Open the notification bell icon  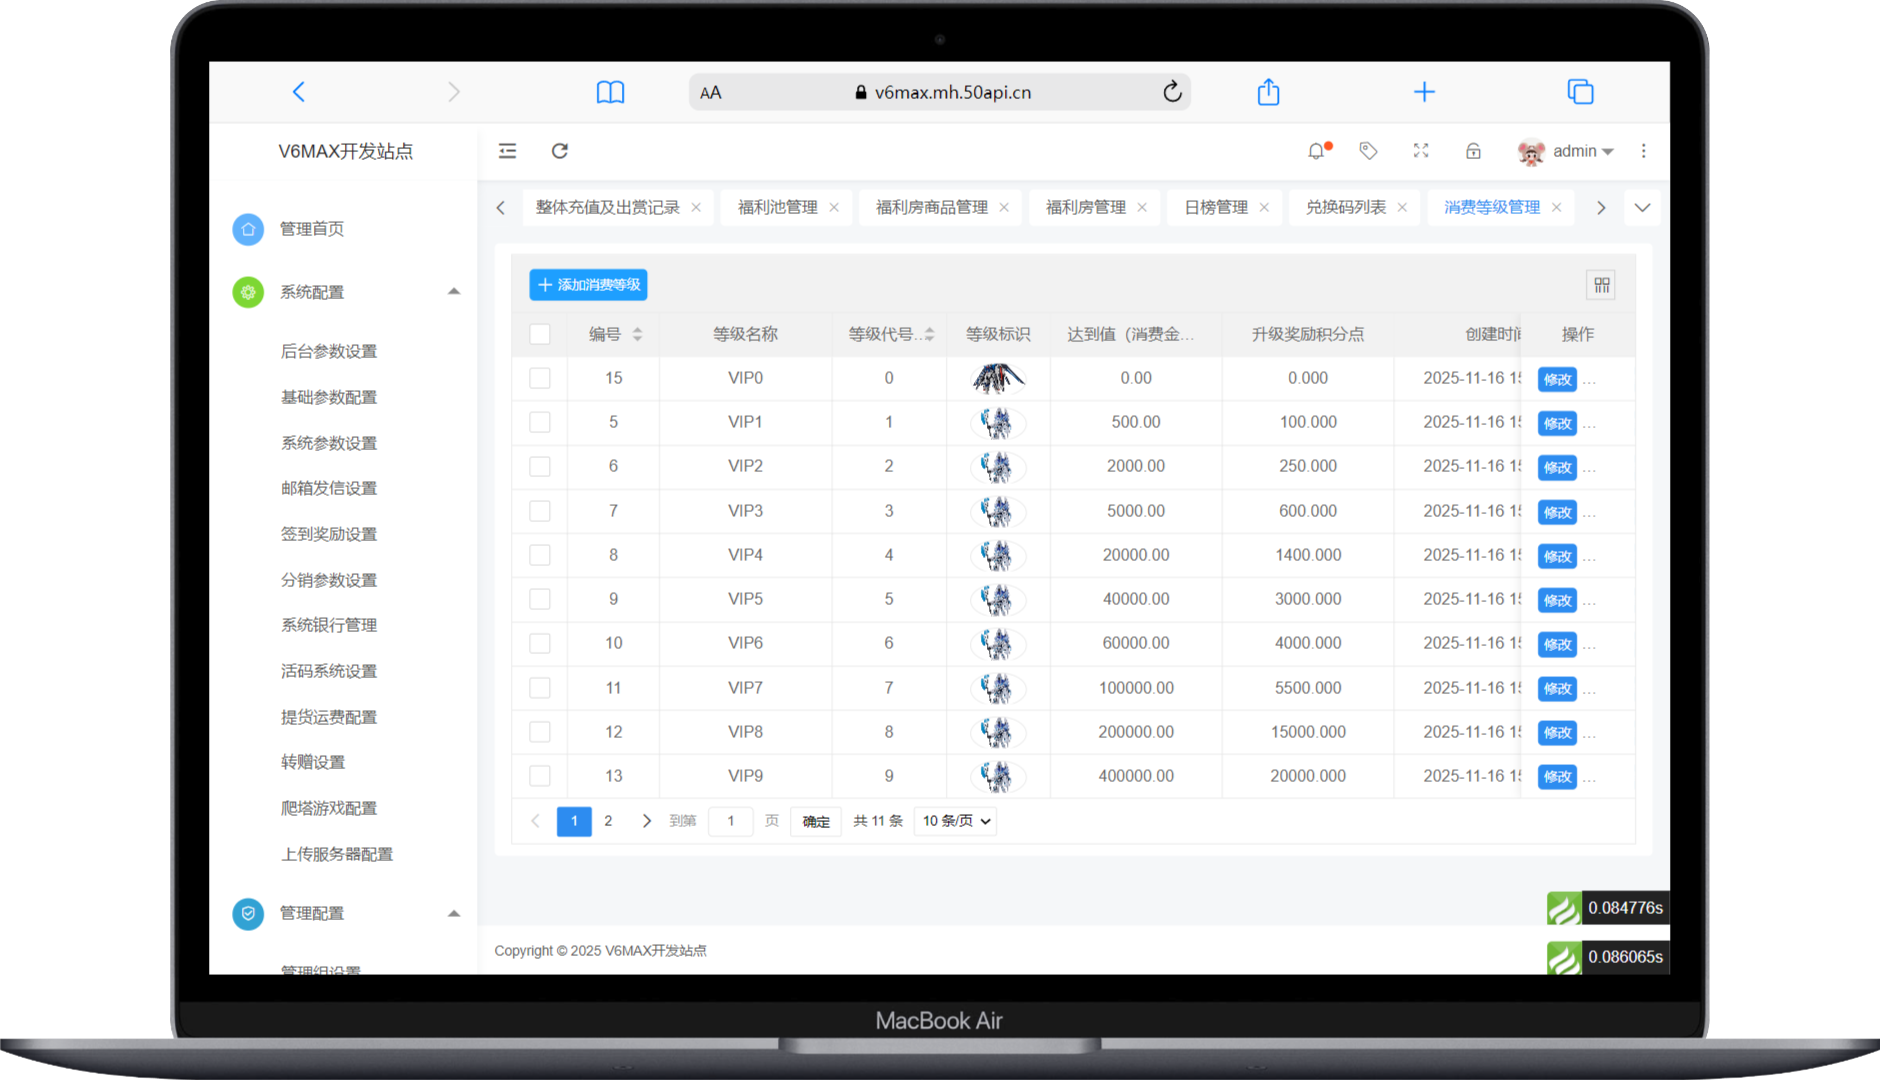point(1316,151)
